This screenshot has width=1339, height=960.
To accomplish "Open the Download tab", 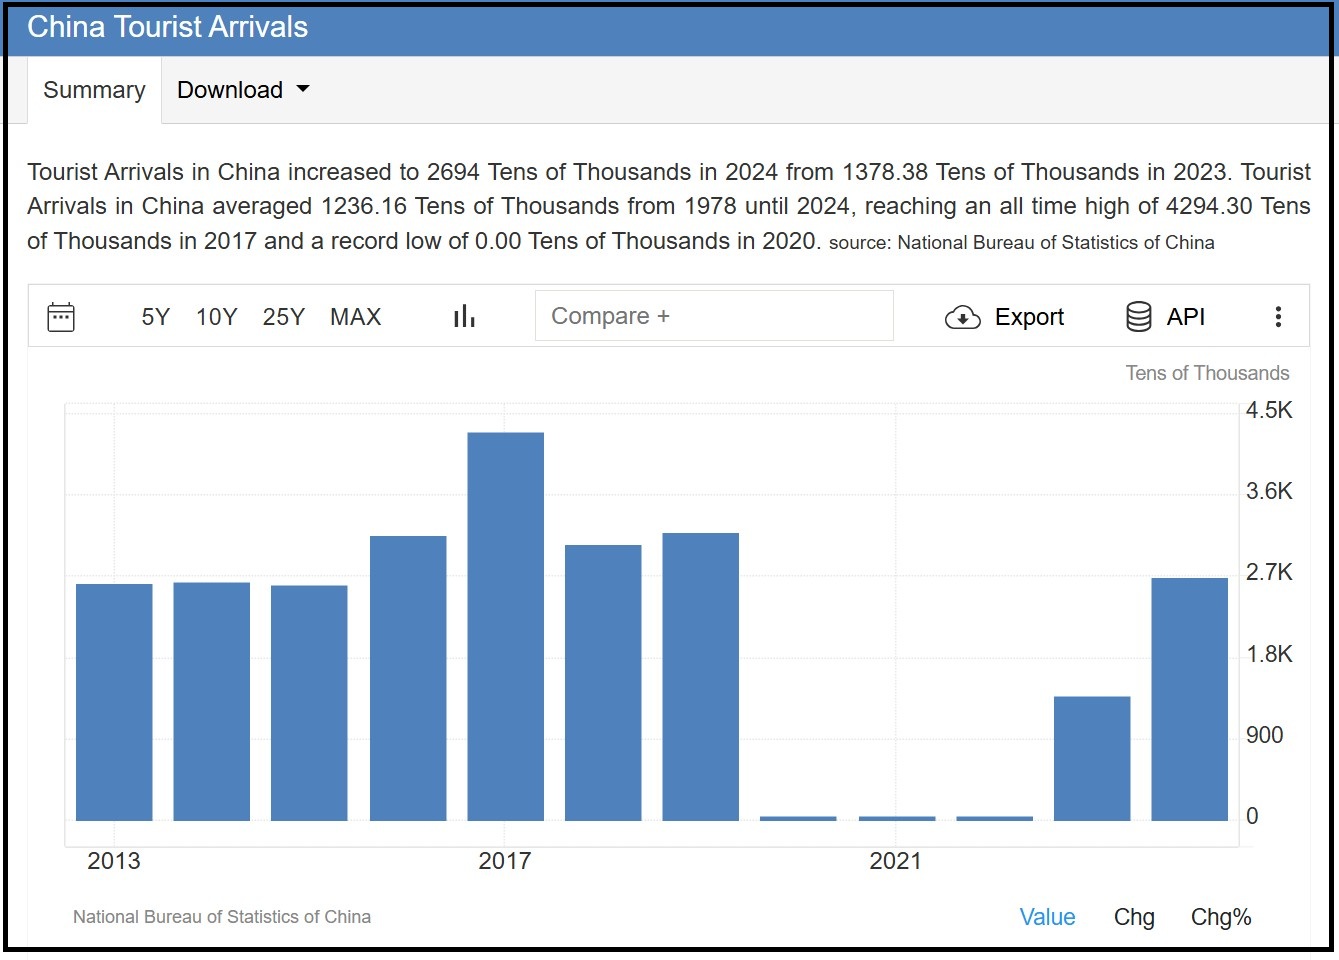I will 230,89.
